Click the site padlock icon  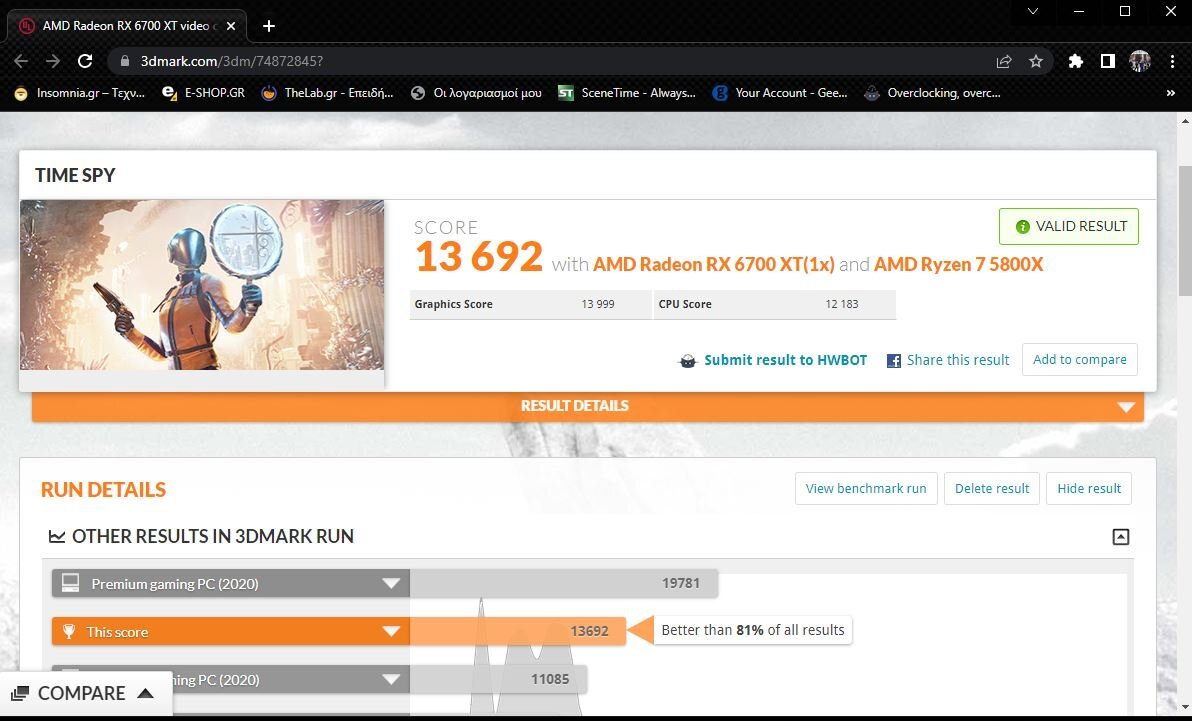click(x=125, y=61)
